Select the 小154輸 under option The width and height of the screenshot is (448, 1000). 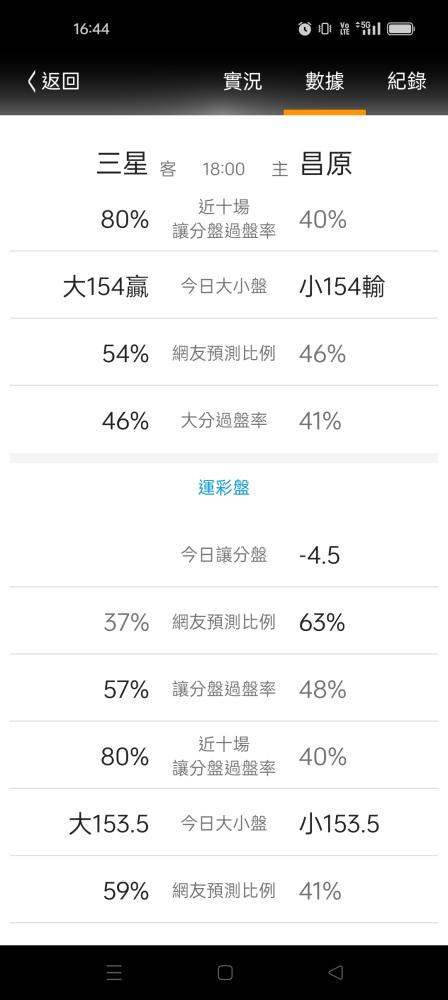click(x=342, y=288)
